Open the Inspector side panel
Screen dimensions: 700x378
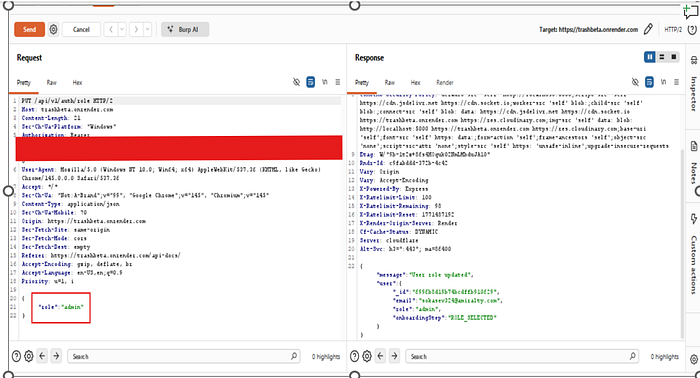(693, 94)
